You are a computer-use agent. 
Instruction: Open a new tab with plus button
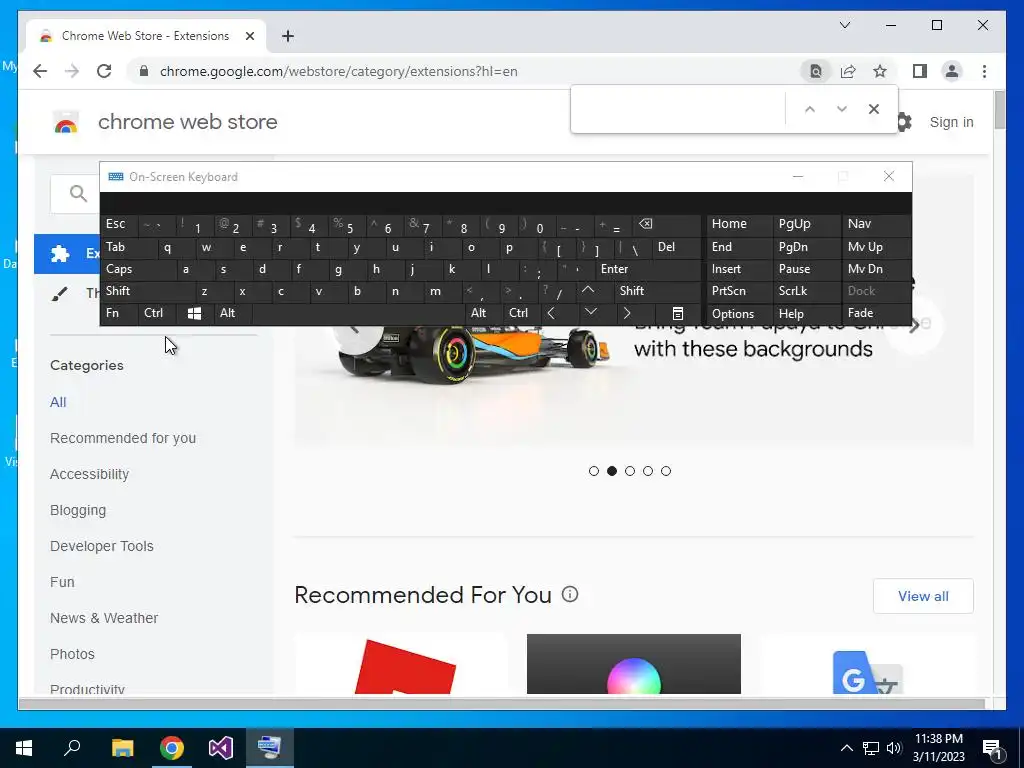point(288,36)
